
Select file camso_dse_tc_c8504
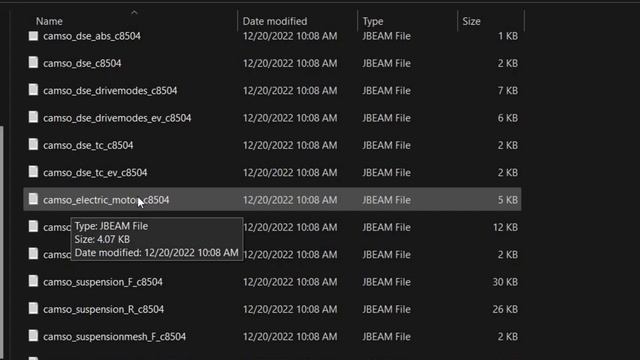[x=88, y=145]
